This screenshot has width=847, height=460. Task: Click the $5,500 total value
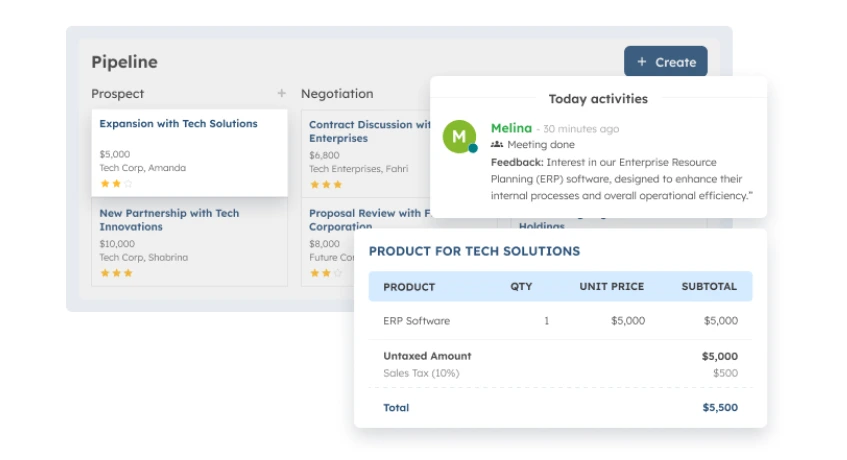point(720,408)
